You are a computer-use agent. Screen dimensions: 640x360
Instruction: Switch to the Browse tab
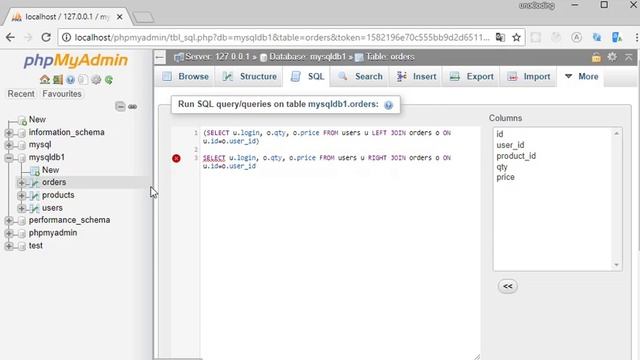pyautogui.click(x=185, y=77)
